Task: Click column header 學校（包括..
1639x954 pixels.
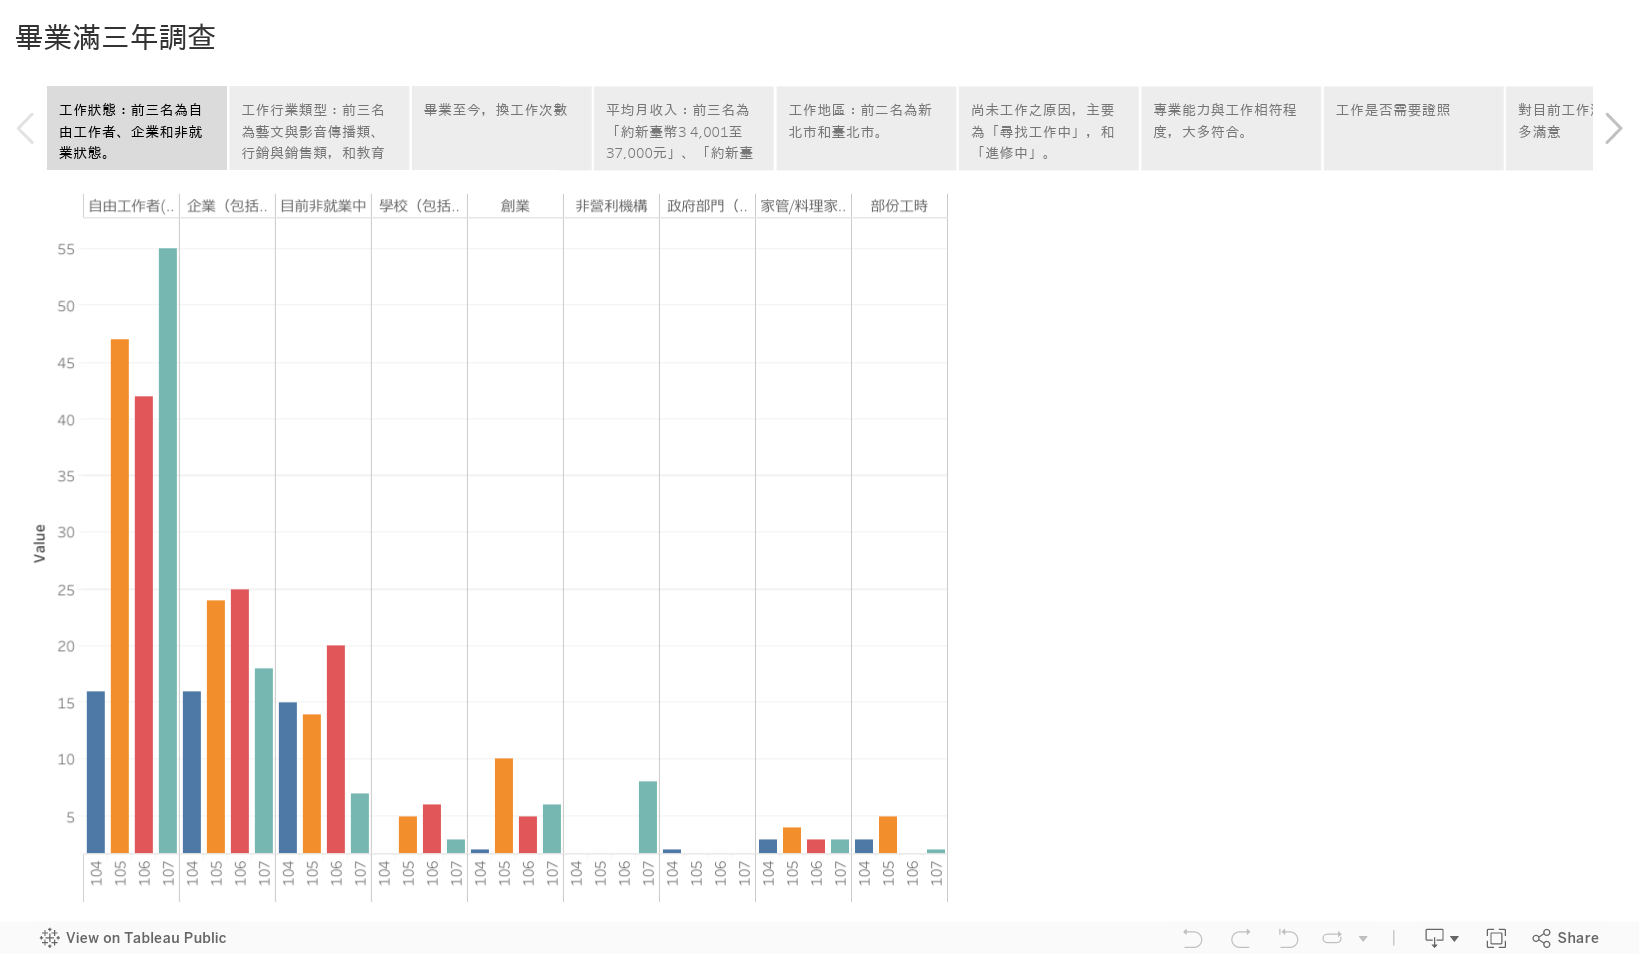Action: 419,206
